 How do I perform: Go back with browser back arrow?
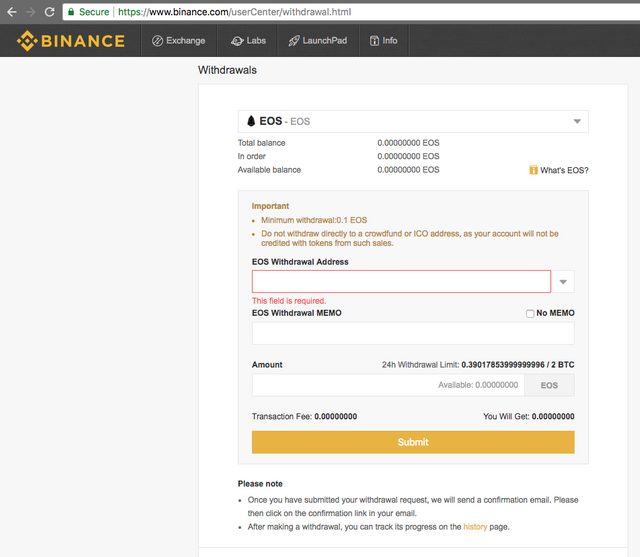click(12, 12)
